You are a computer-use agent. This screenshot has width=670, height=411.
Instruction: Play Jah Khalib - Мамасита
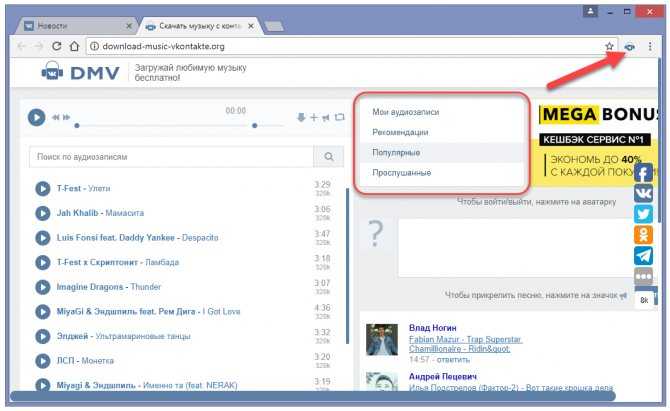click(x=43, y=213)
